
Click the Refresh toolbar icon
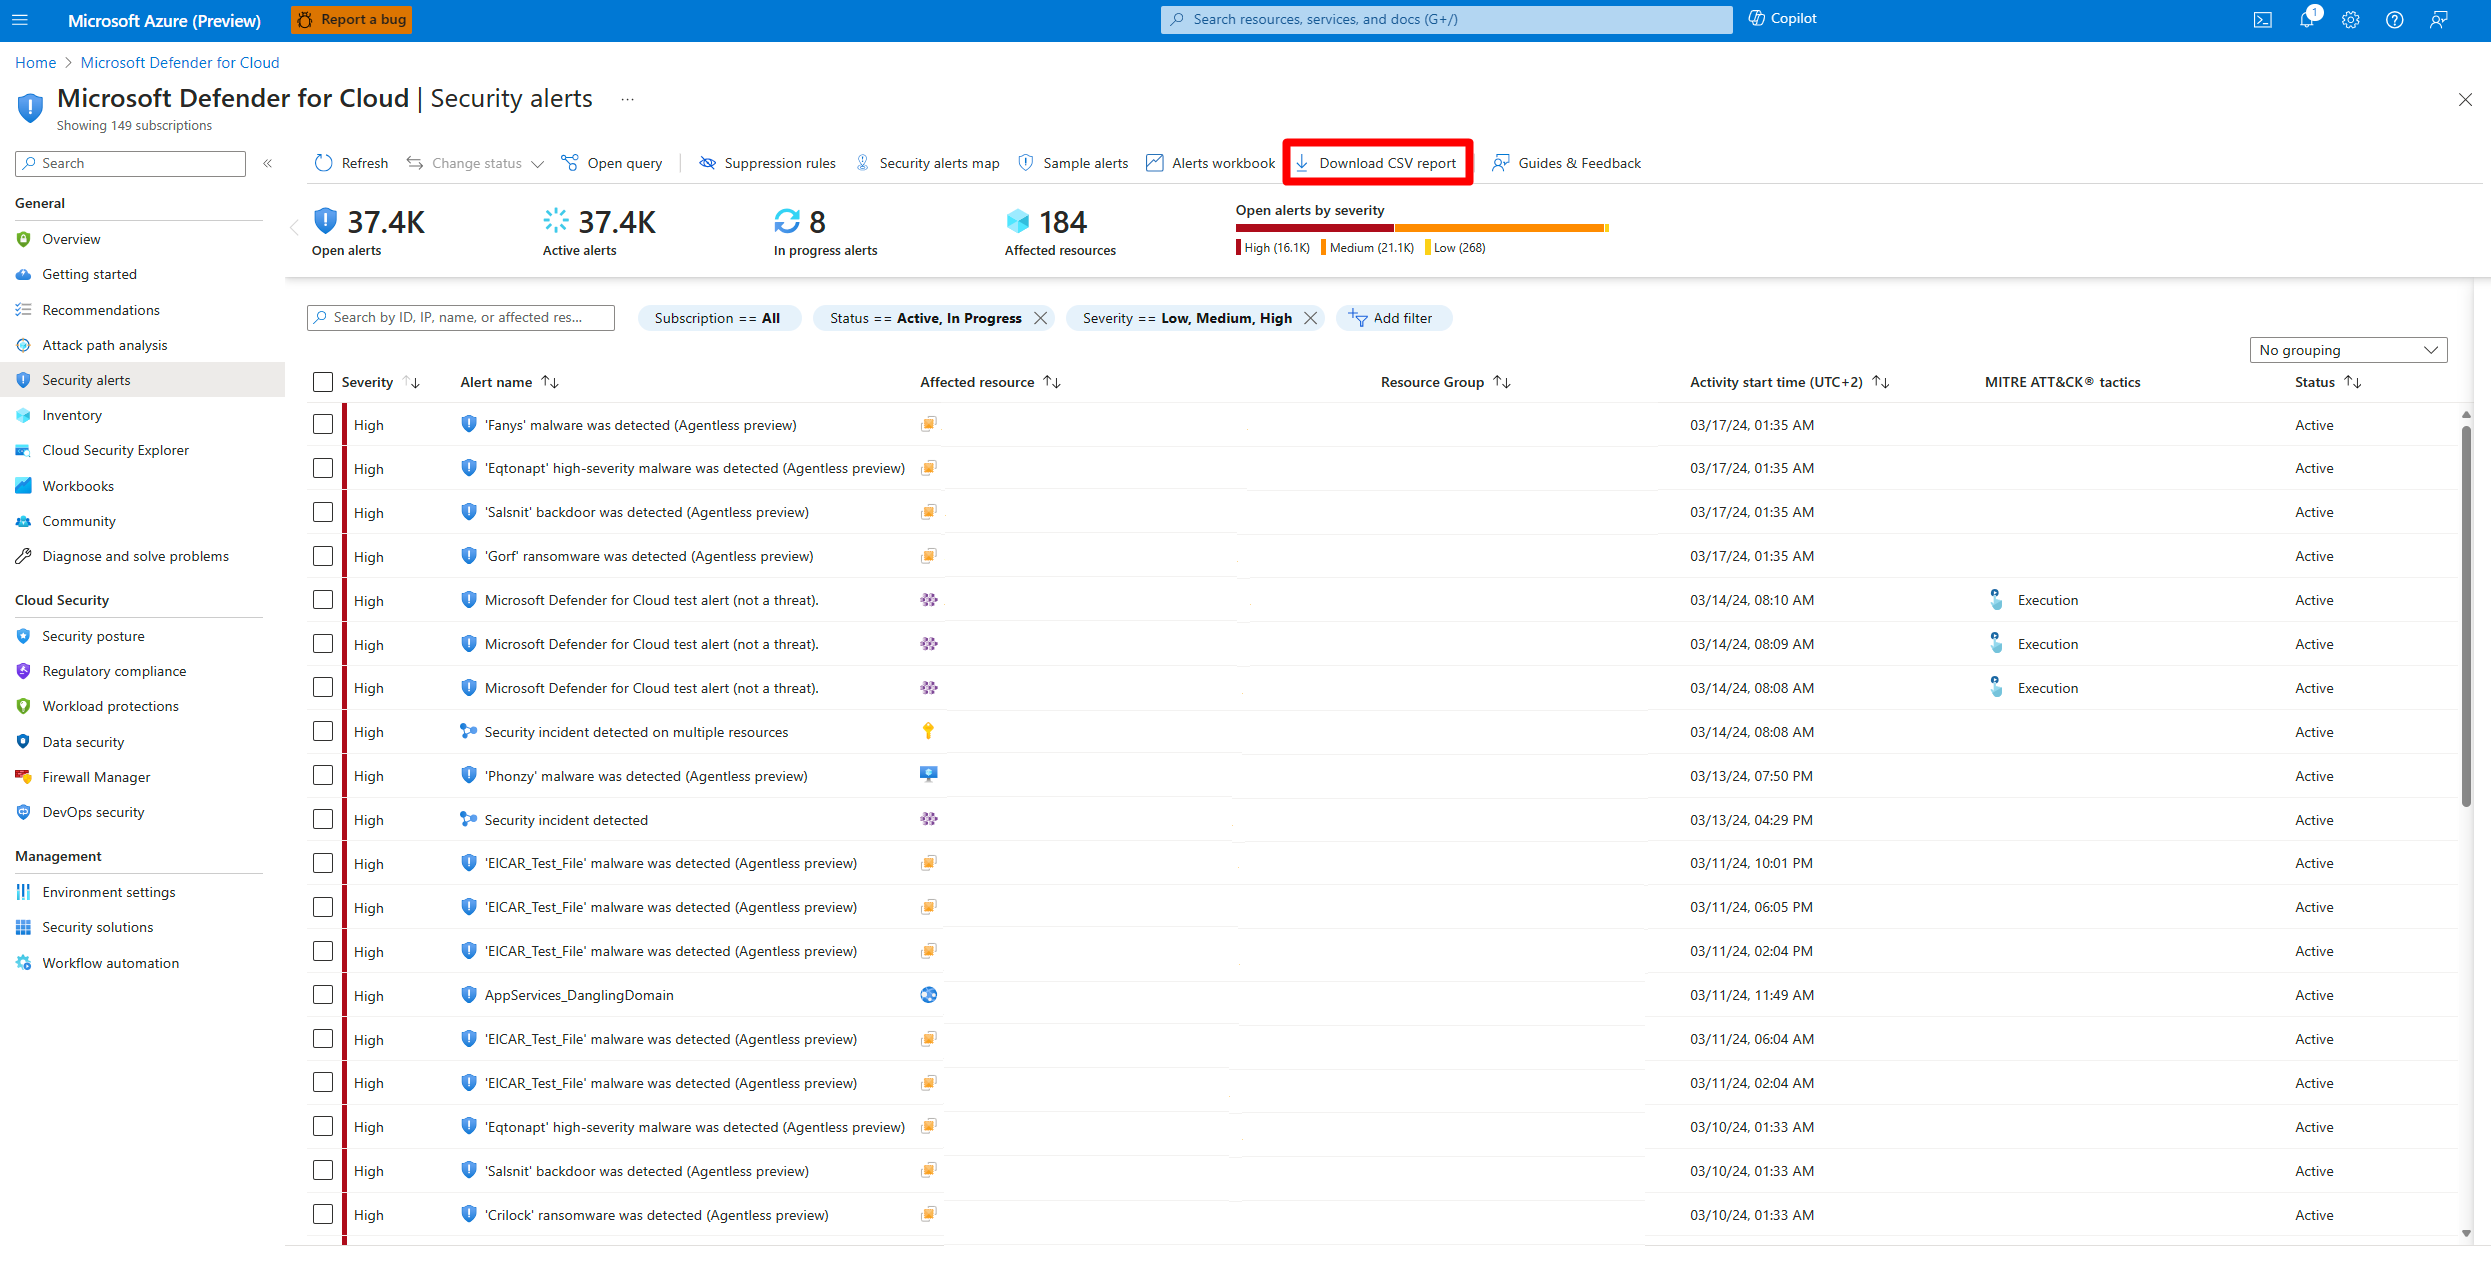pyautogui.click(x=324, y=163)
